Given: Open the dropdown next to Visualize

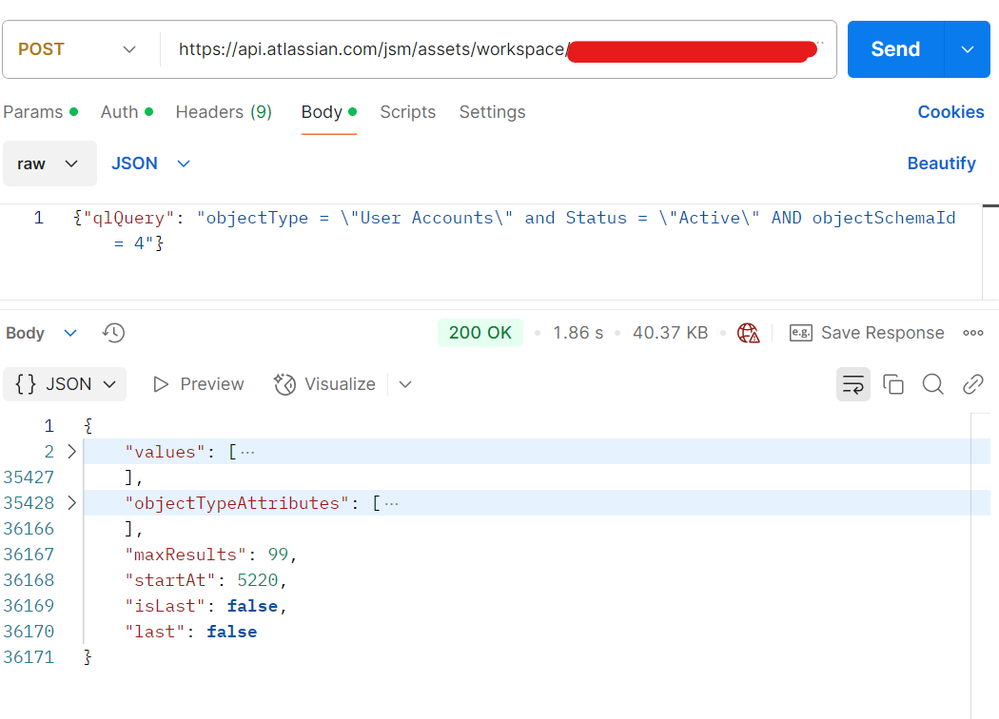Looking at the screenshot, I should coord(405,384).
